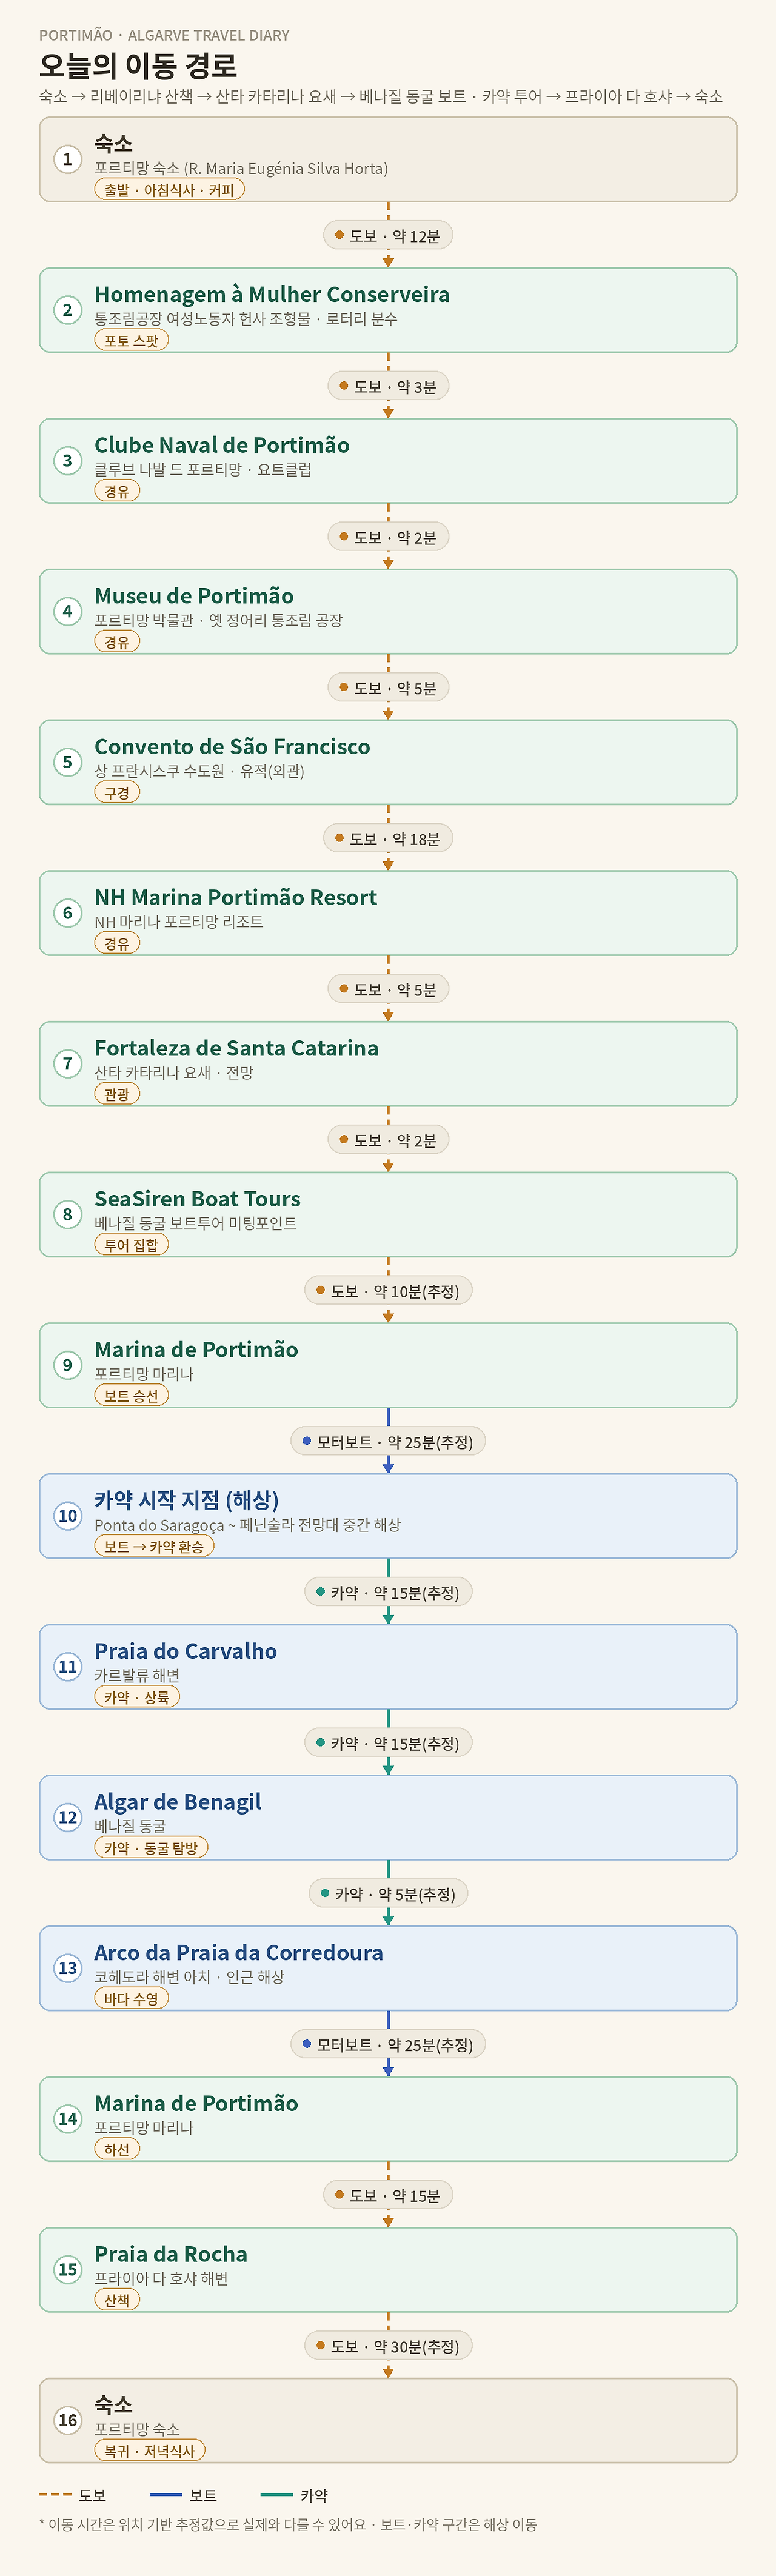This screenshot has height=2576, width=776.
Task: Open the Praia da Rocha card title
Action: [171, 2253]
